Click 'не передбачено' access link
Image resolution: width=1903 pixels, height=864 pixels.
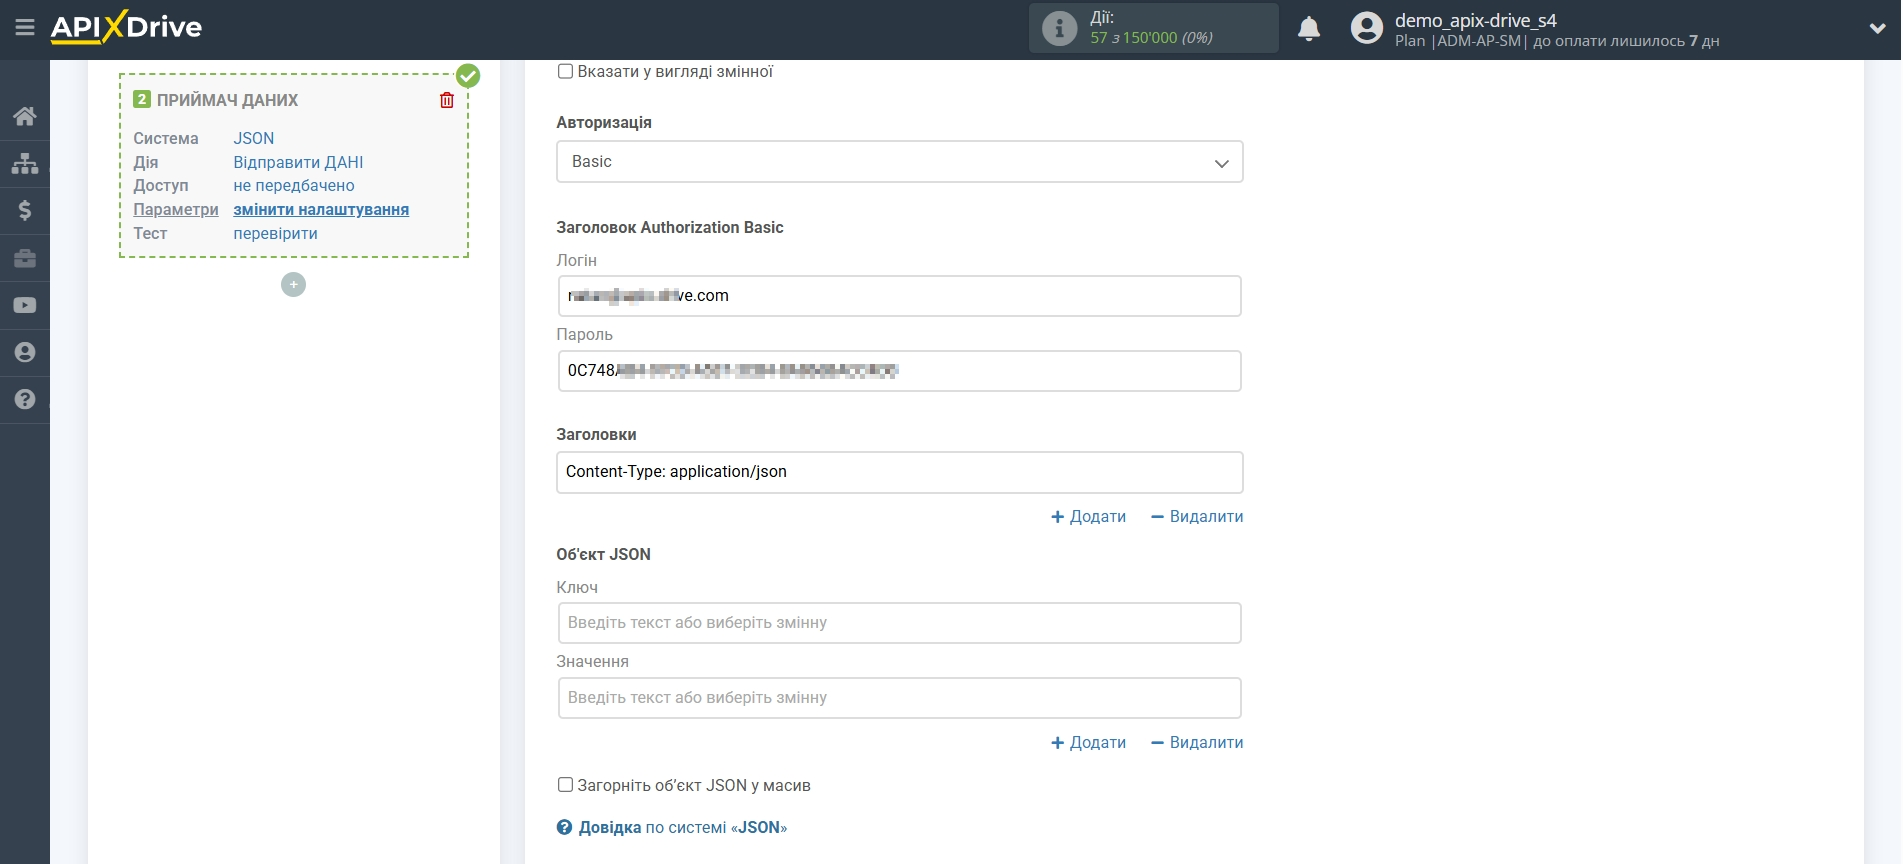[x=294, y=185]
